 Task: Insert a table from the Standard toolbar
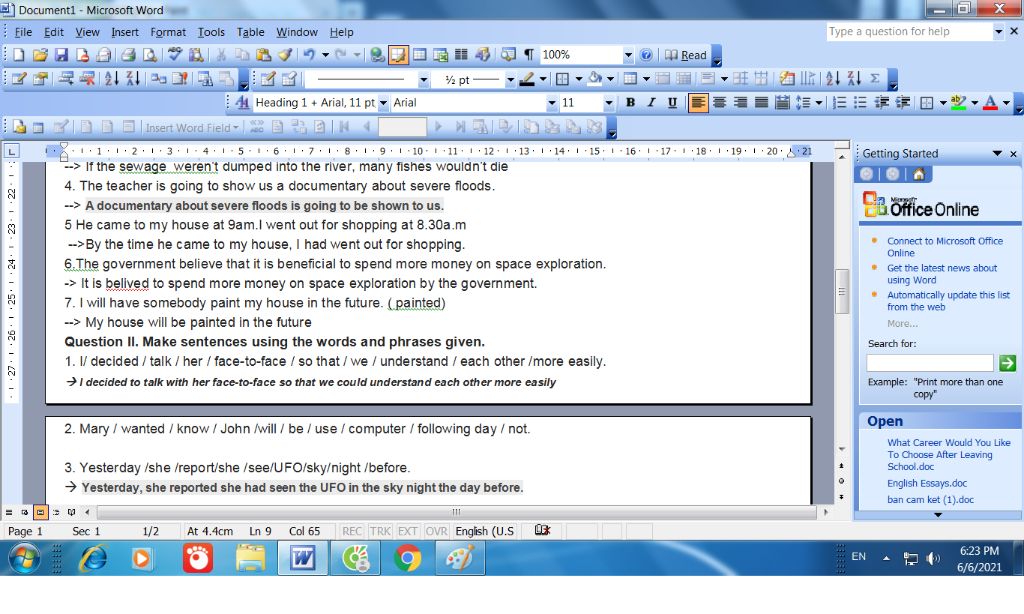[420, 56]
